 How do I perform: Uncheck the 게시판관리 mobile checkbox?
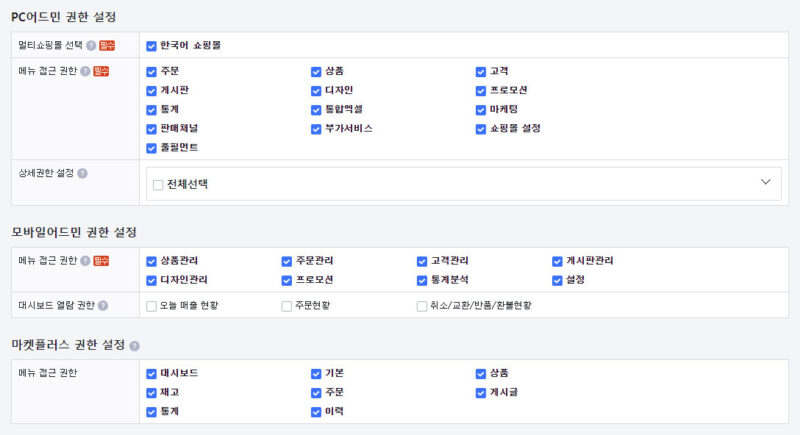(558, 261)
